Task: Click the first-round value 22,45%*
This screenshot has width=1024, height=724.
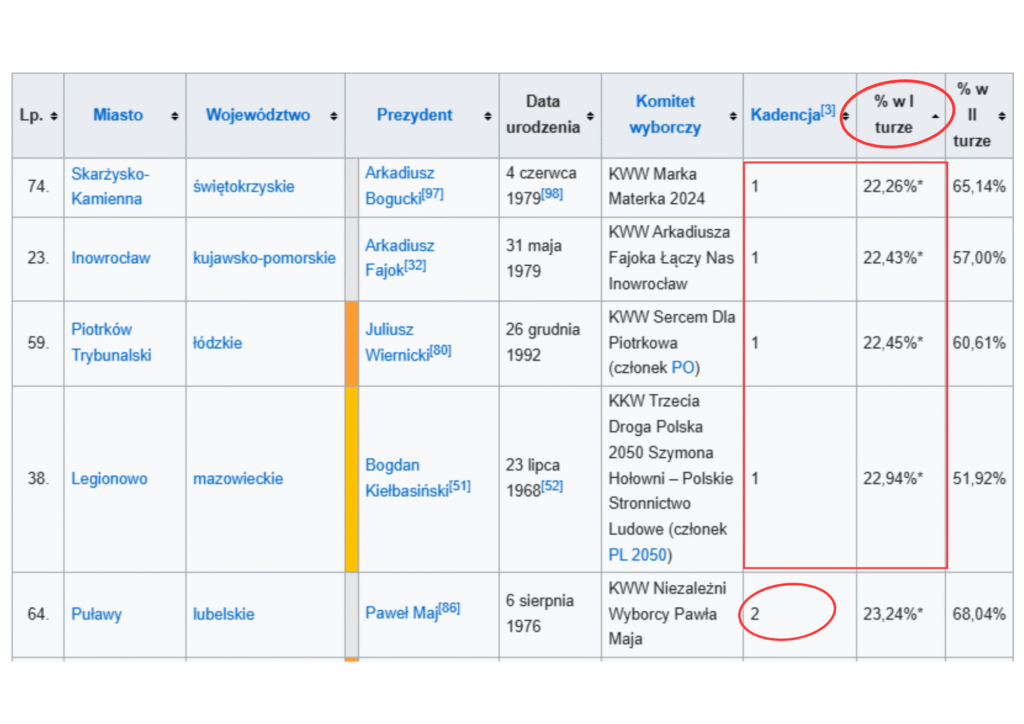Action: click(893, 343)
